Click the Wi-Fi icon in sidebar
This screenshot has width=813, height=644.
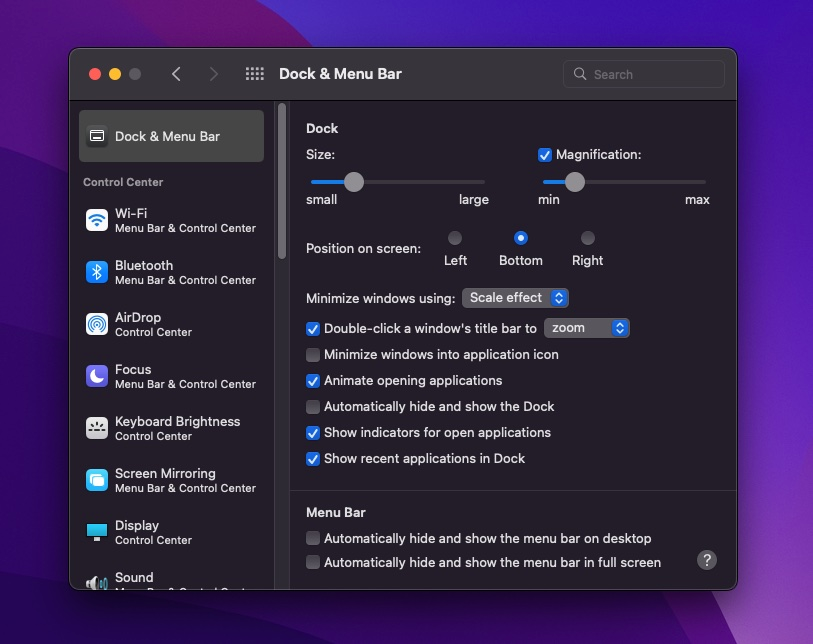97,220
